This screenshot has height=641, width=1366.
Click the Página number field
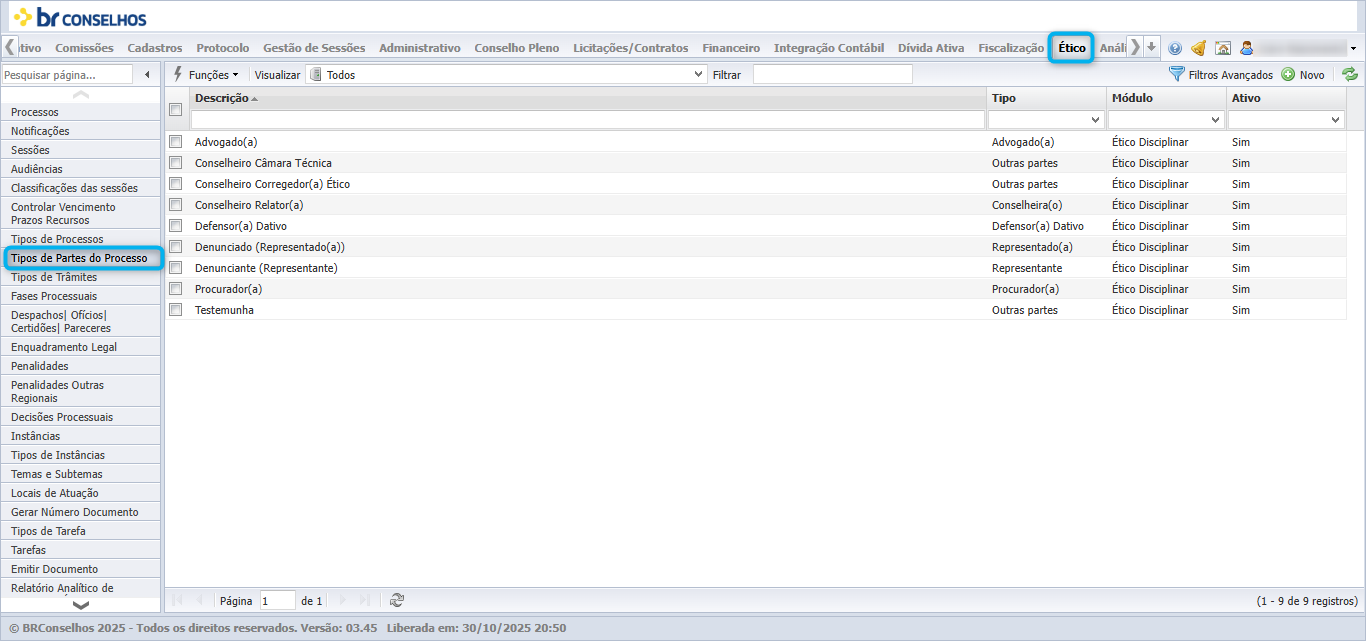(277, 601)
